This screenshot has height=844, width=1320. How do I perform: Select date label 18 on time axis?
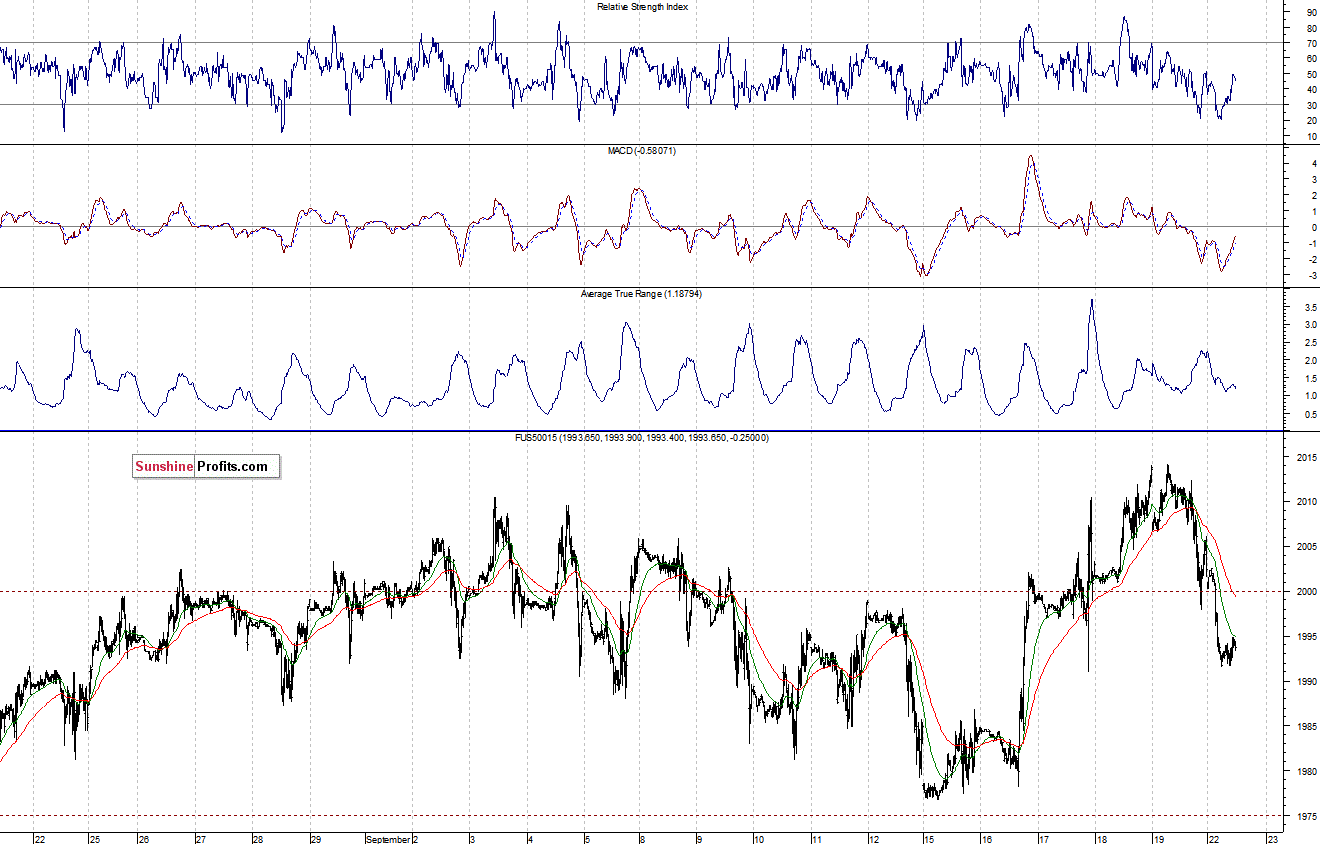(x=1100, y=839)
